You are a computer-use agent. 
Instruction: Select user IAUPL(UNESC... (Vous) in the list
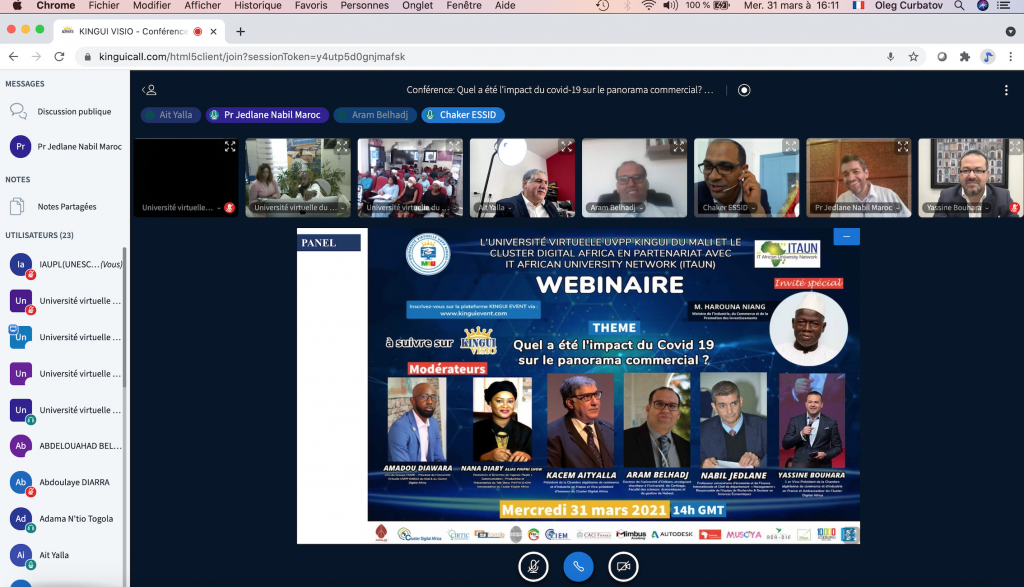tap(64, 264)
